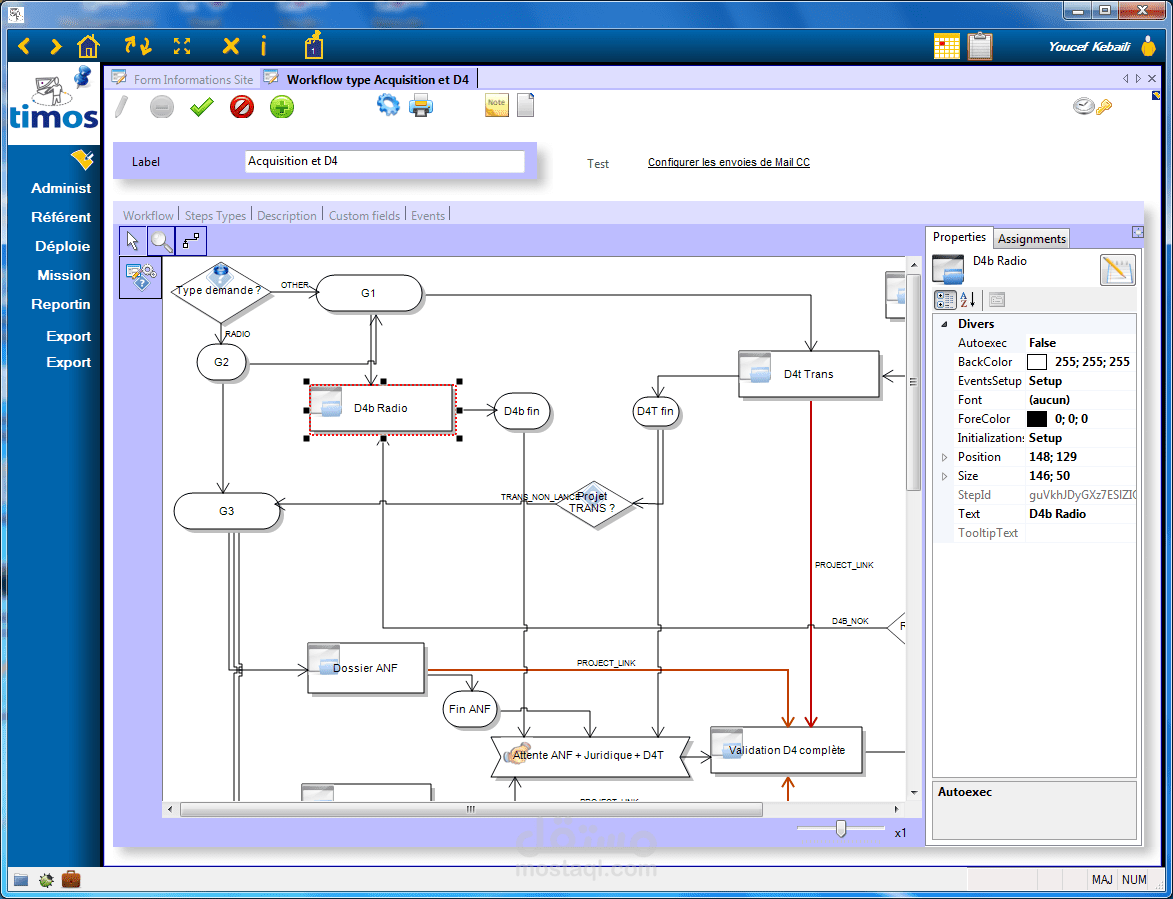Switch to categorized property view
The image size is (1173, 899).
pyautogui.click(x=945, y=300)
